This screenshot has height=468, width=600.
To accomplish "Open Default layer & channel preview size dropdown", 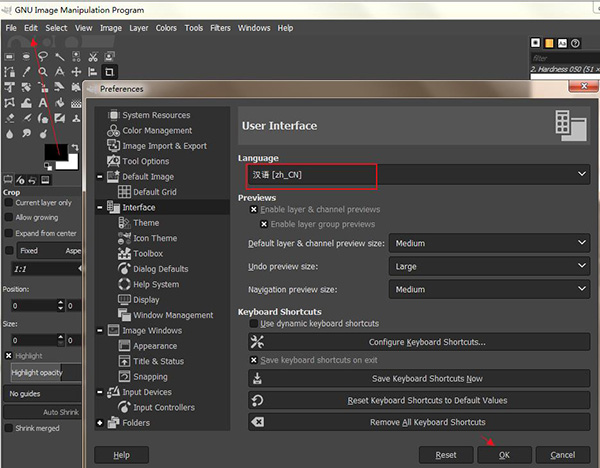I will [489, 243].
